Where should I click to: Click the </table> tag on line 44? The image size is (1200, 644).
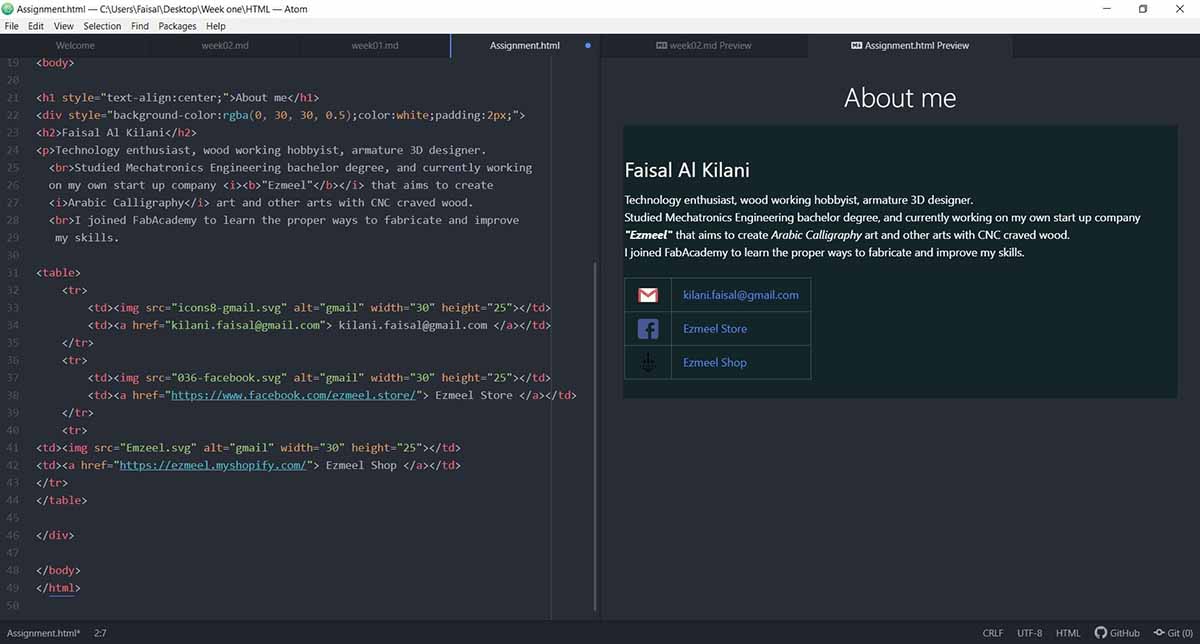pos(61,500)
